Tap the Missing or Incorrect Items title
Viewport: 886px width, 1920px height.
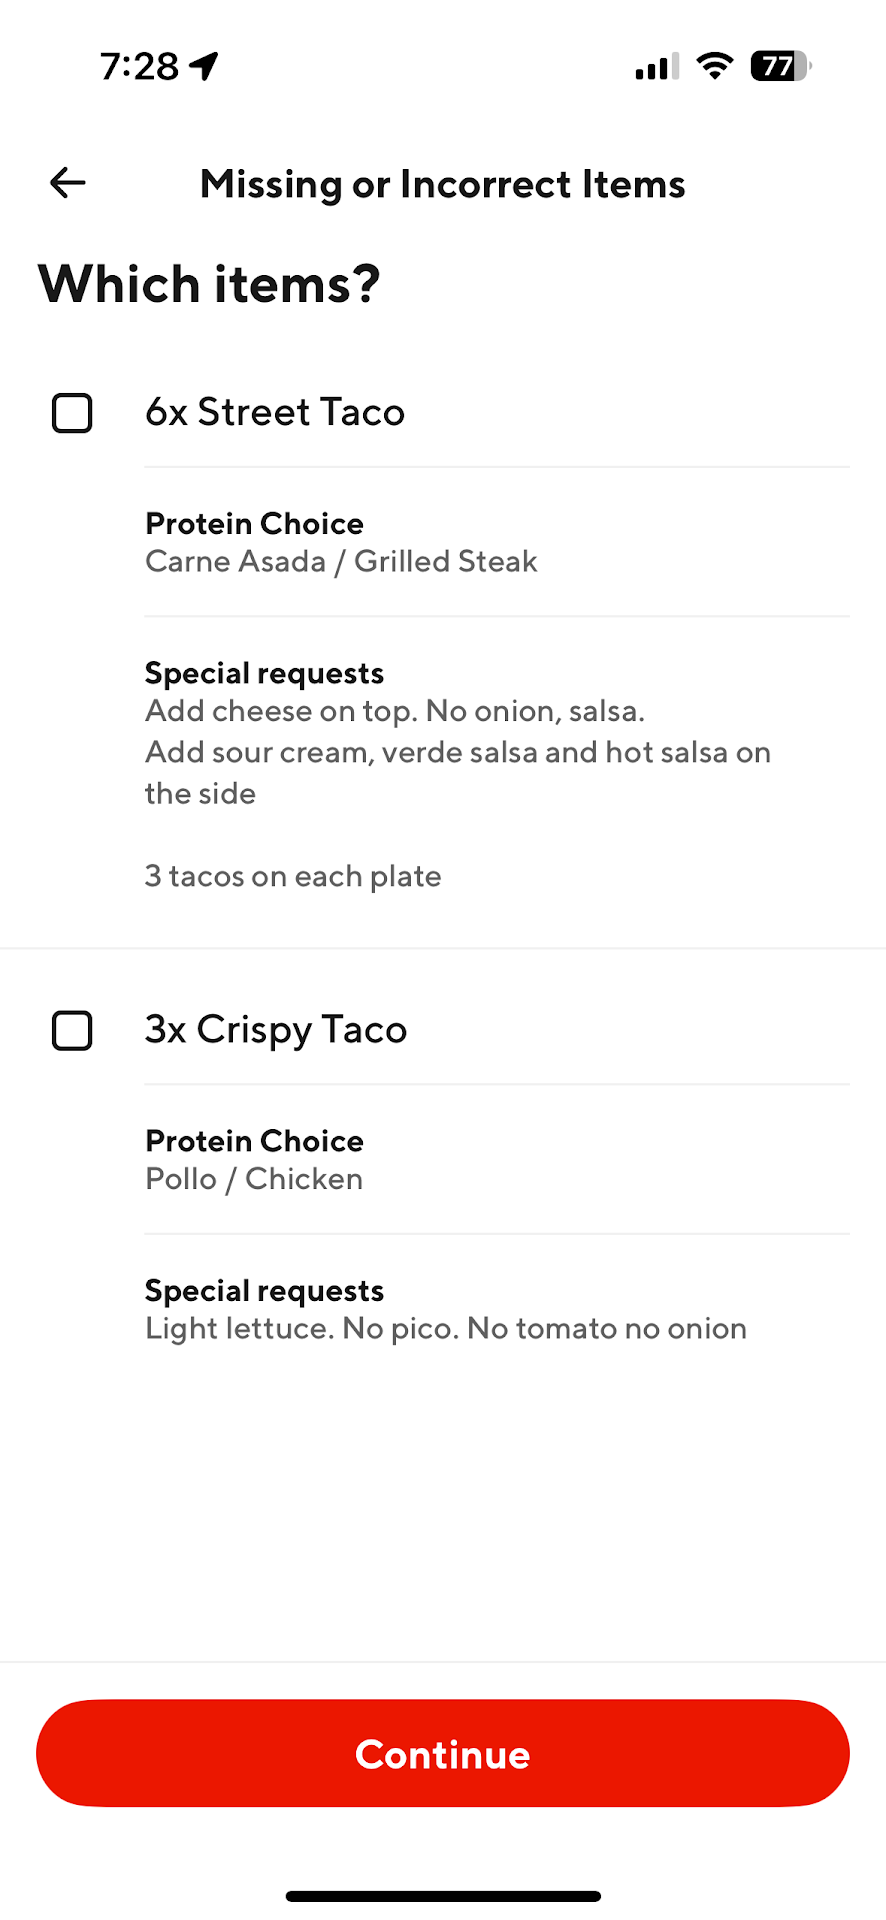(443, 184)
